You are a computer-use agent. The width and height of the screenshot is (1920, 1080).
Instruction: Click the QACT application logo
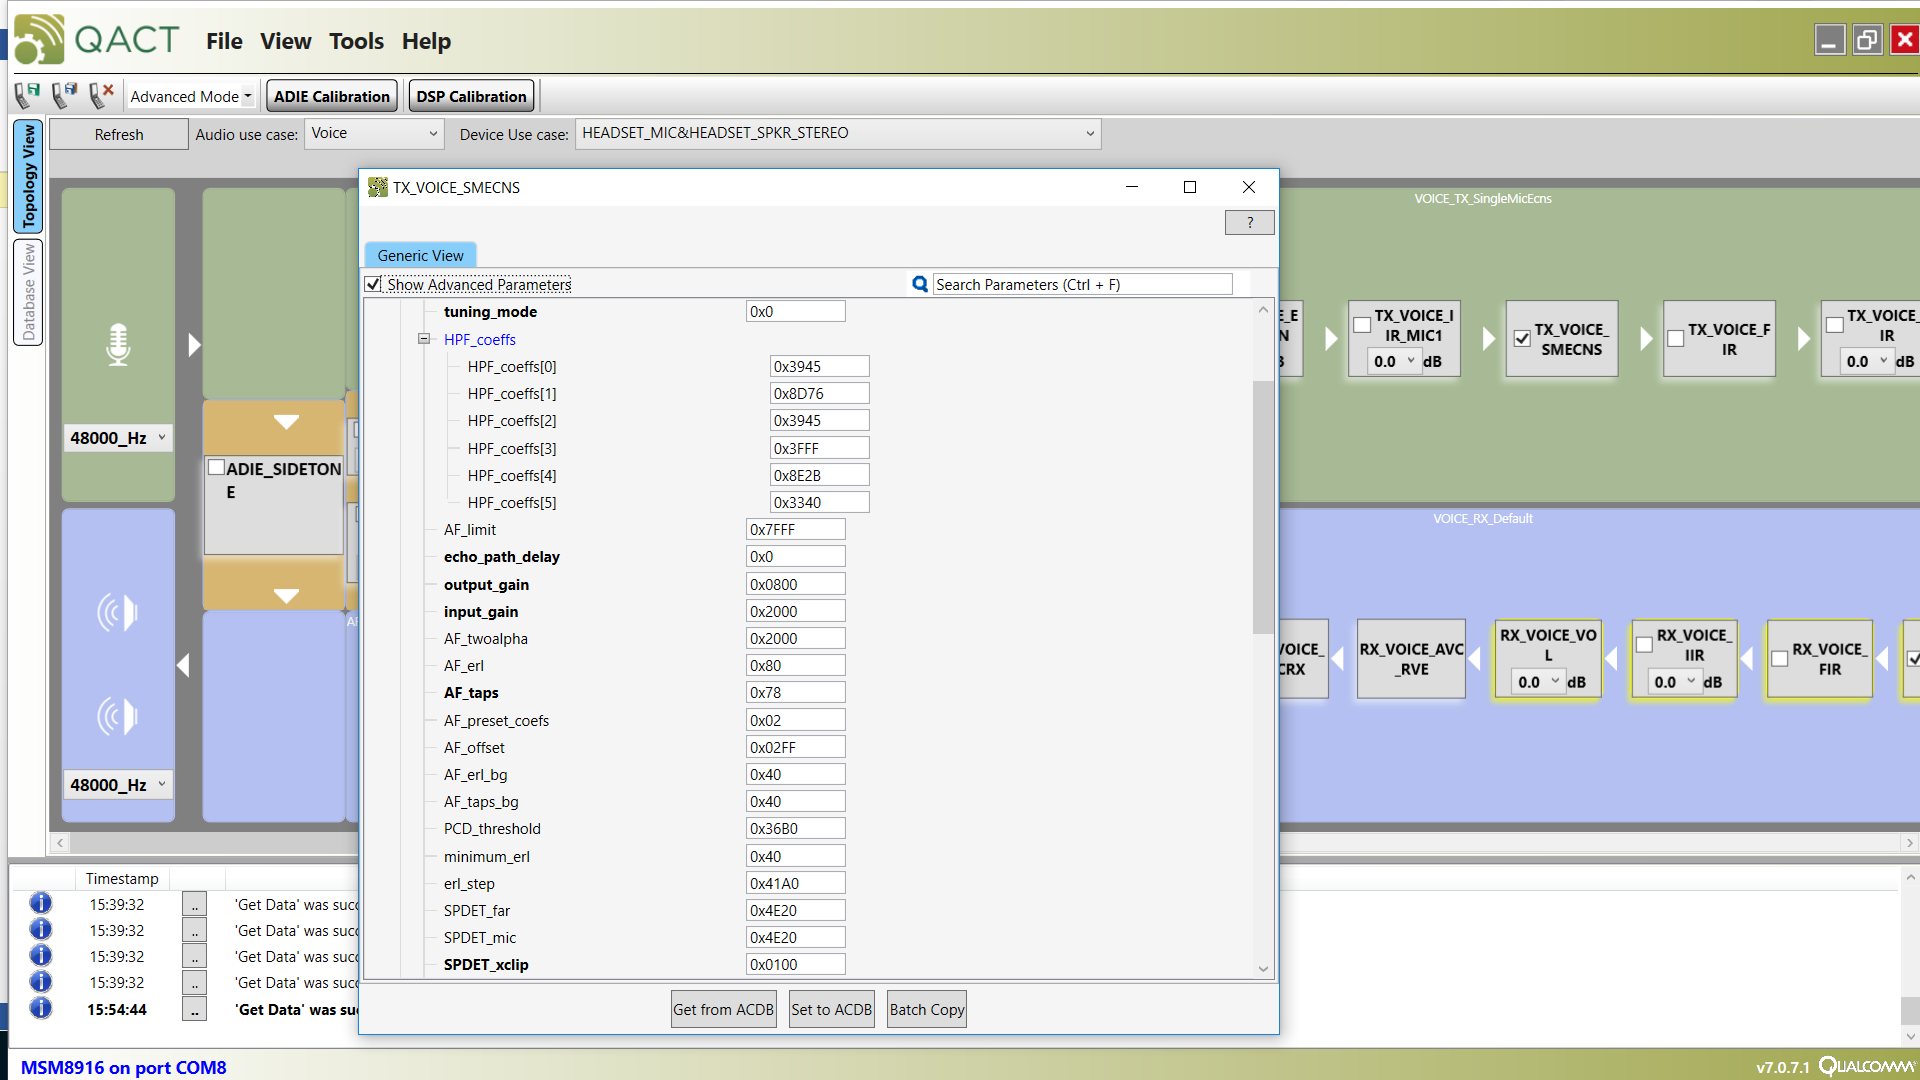click(40, 40)
